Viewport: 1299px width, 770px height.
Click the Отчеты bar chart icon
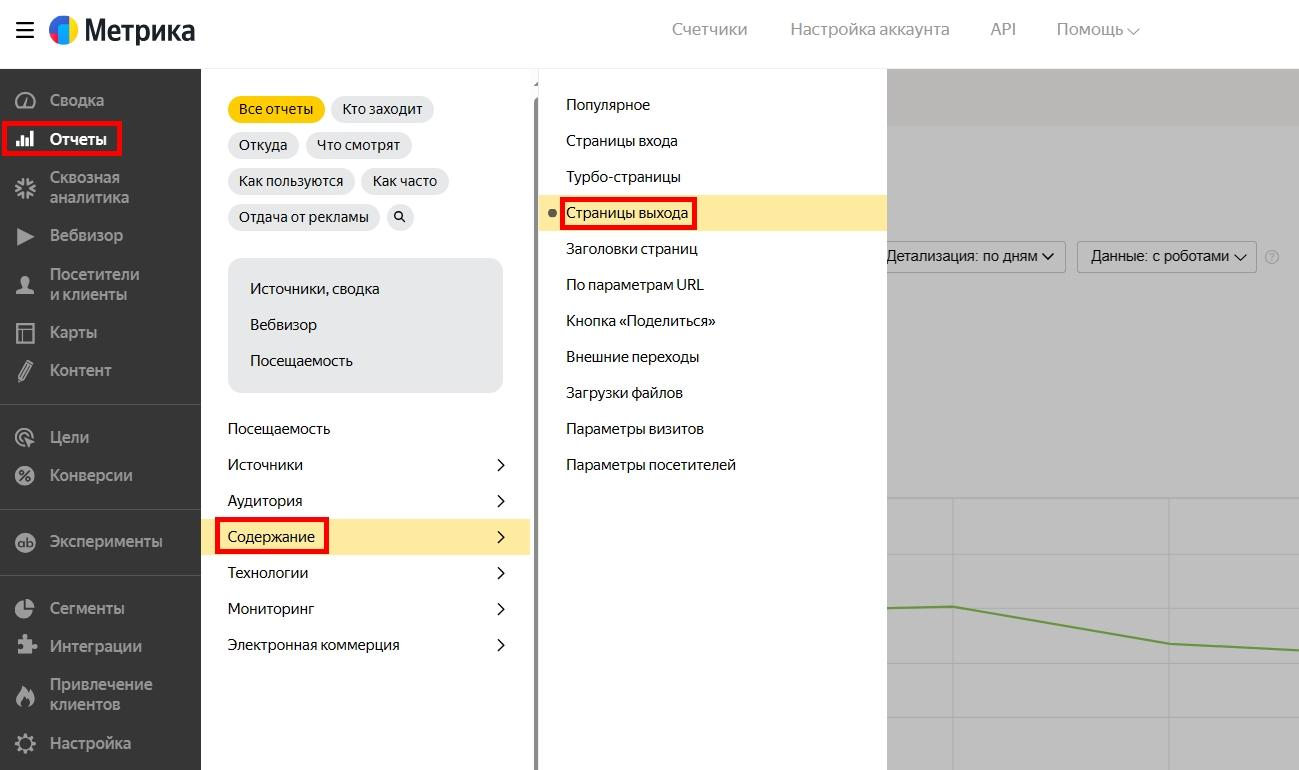click(x=26, y=139)
